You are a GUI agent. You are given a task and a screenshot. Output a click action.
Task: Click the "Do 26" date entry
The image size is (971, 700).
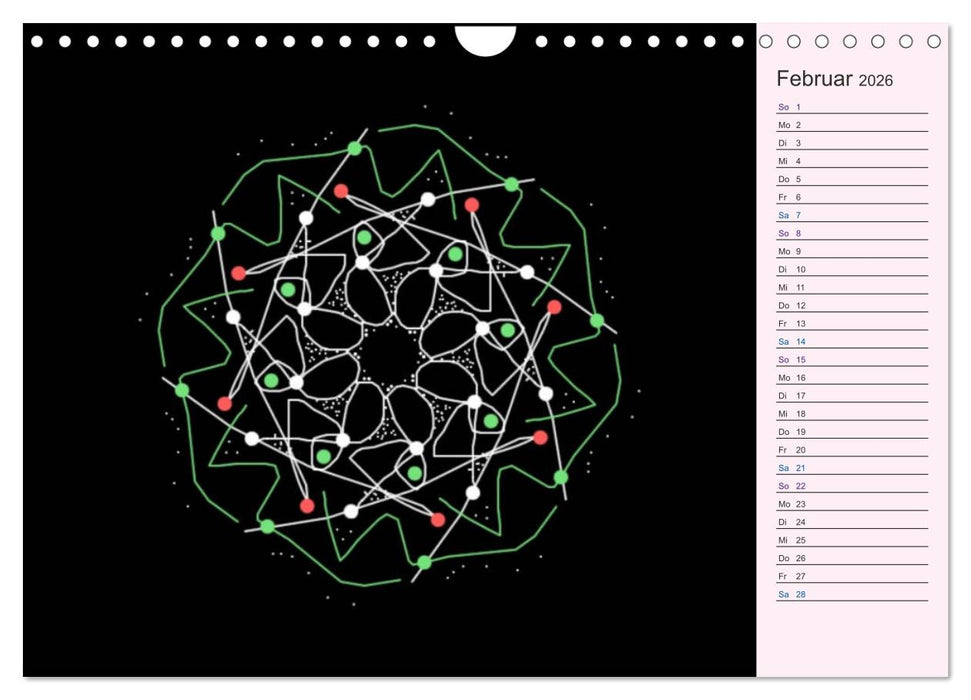click(789, 557)
